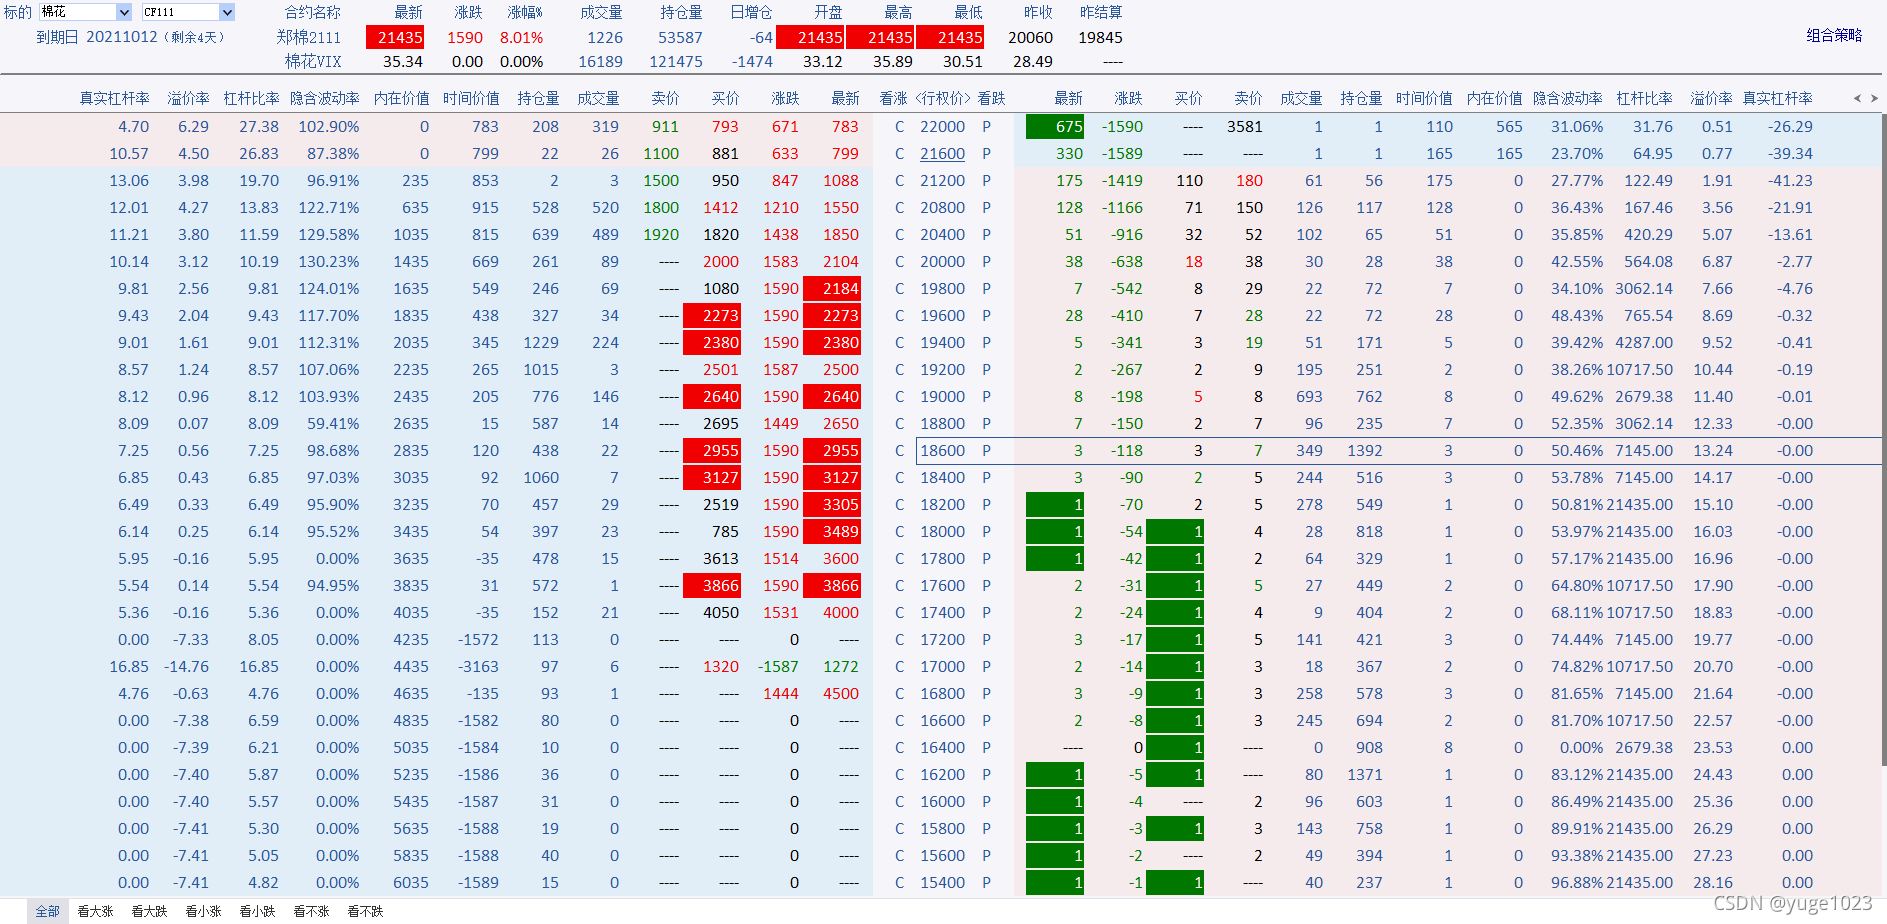This screenshot has width=1887, height=924.
Task: Click the 最低 column header
Action: click(x=968, y=12)
